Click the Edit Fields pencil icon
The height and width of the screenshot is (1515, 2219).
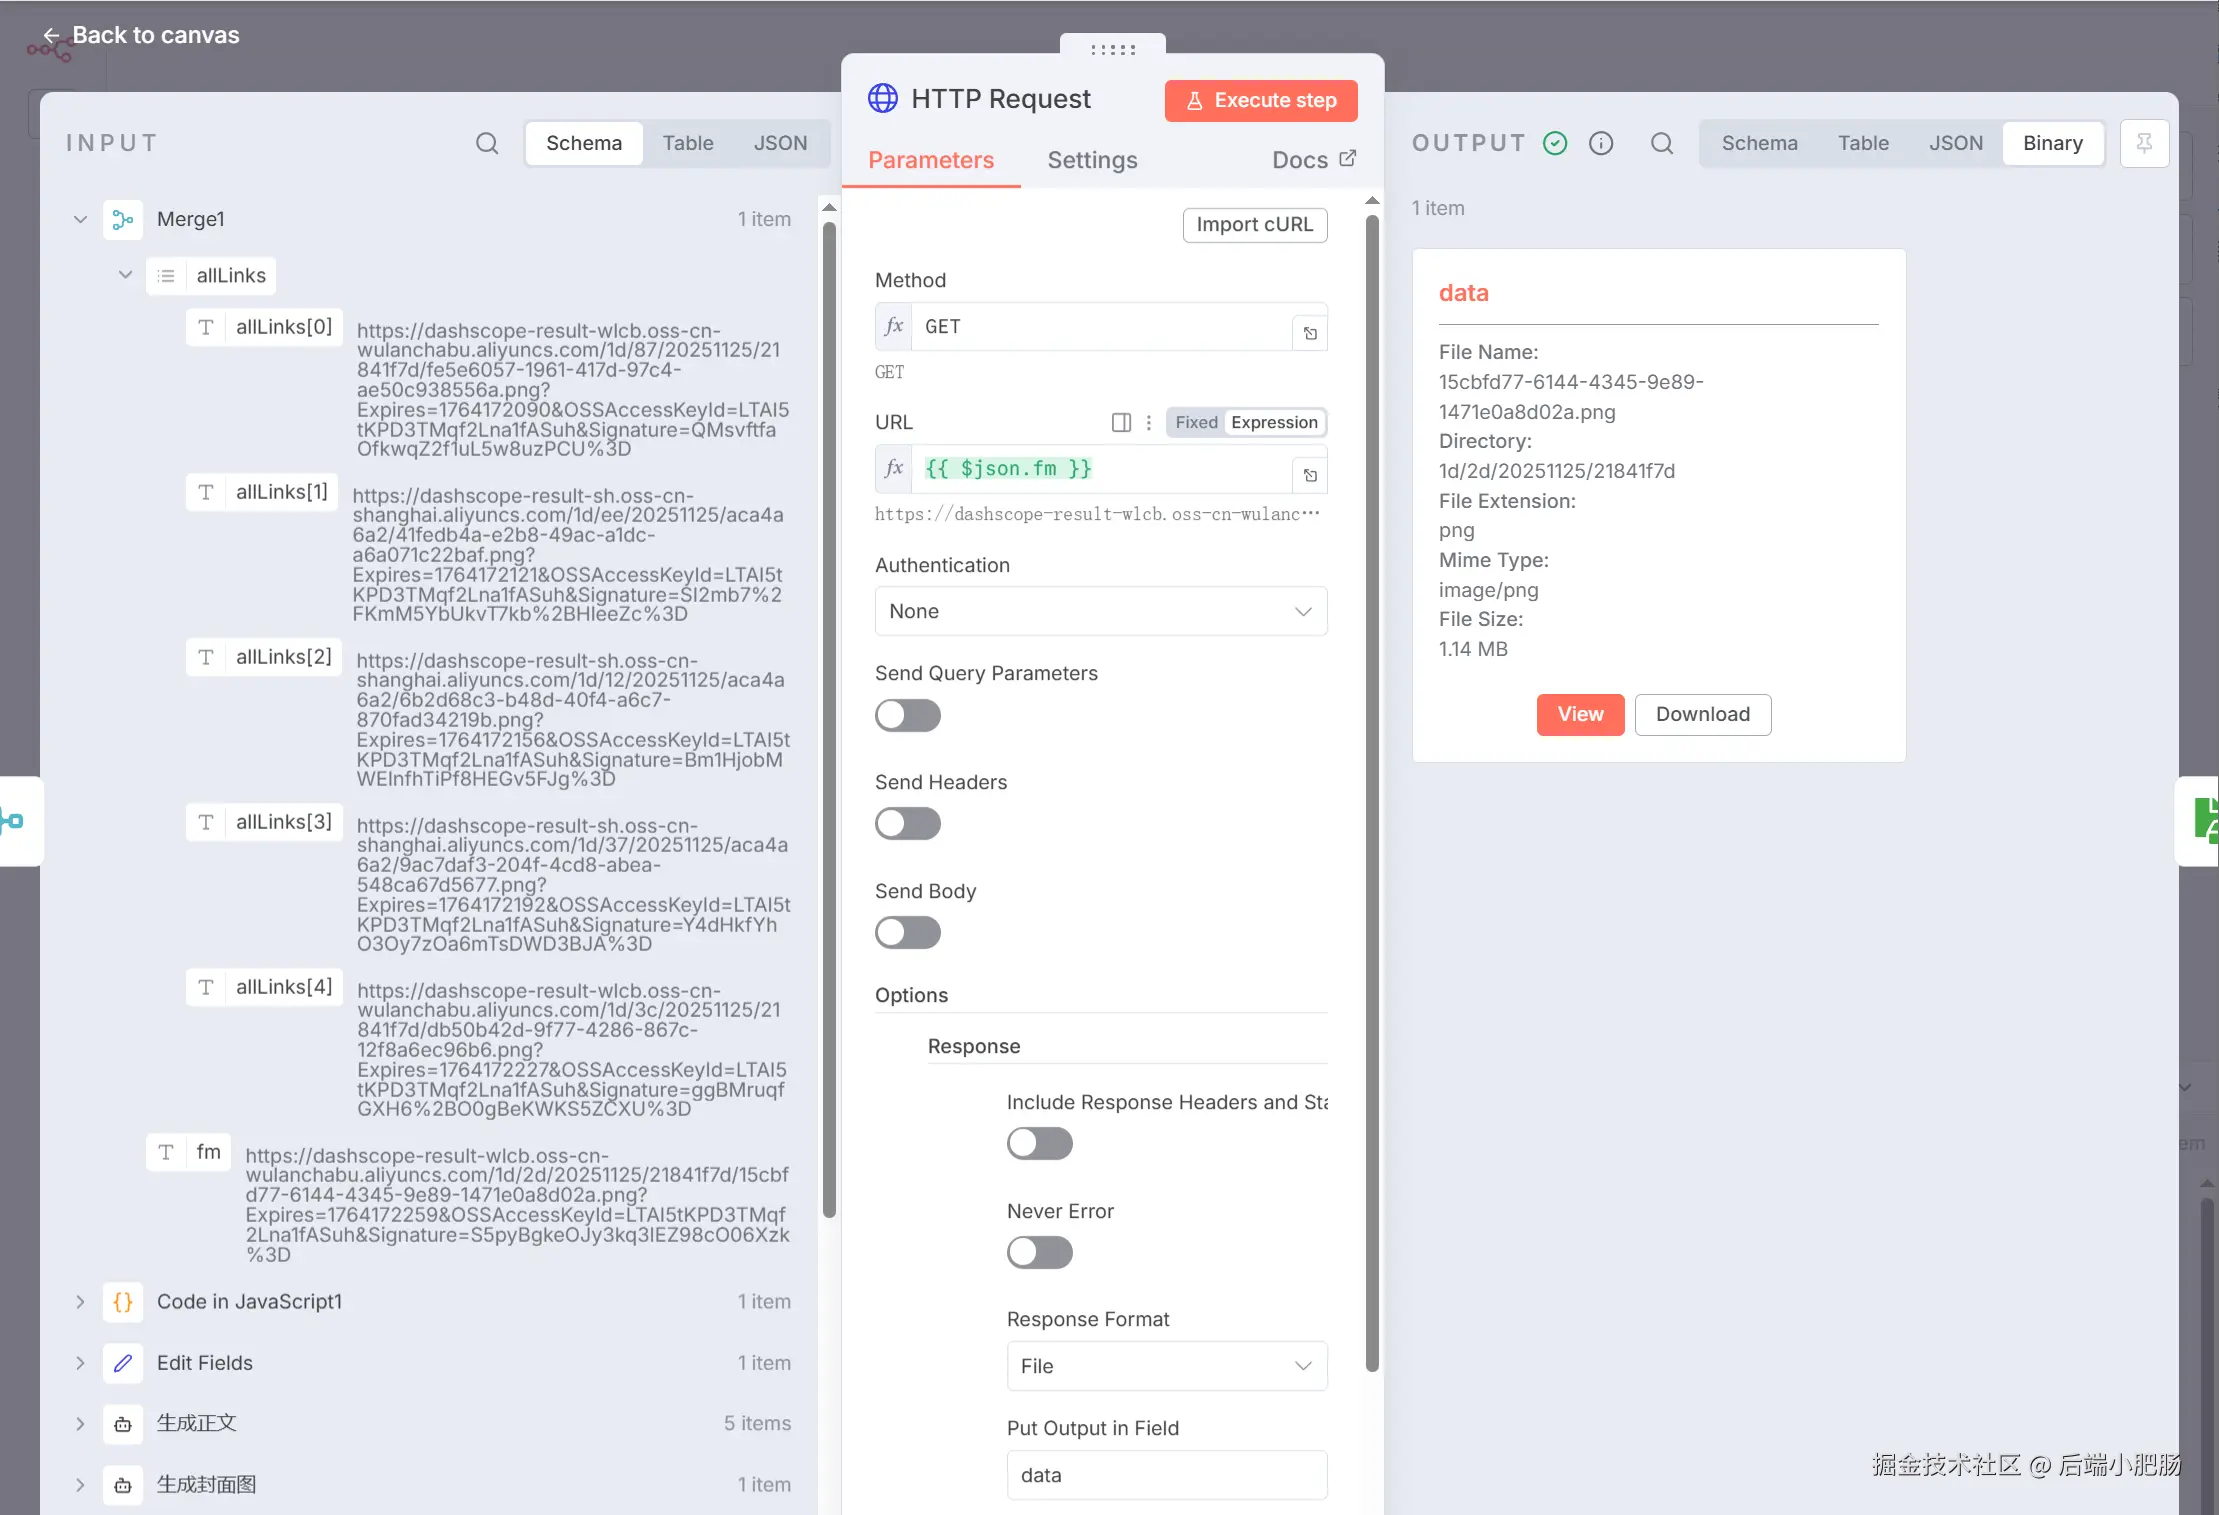coord(123,1363)
